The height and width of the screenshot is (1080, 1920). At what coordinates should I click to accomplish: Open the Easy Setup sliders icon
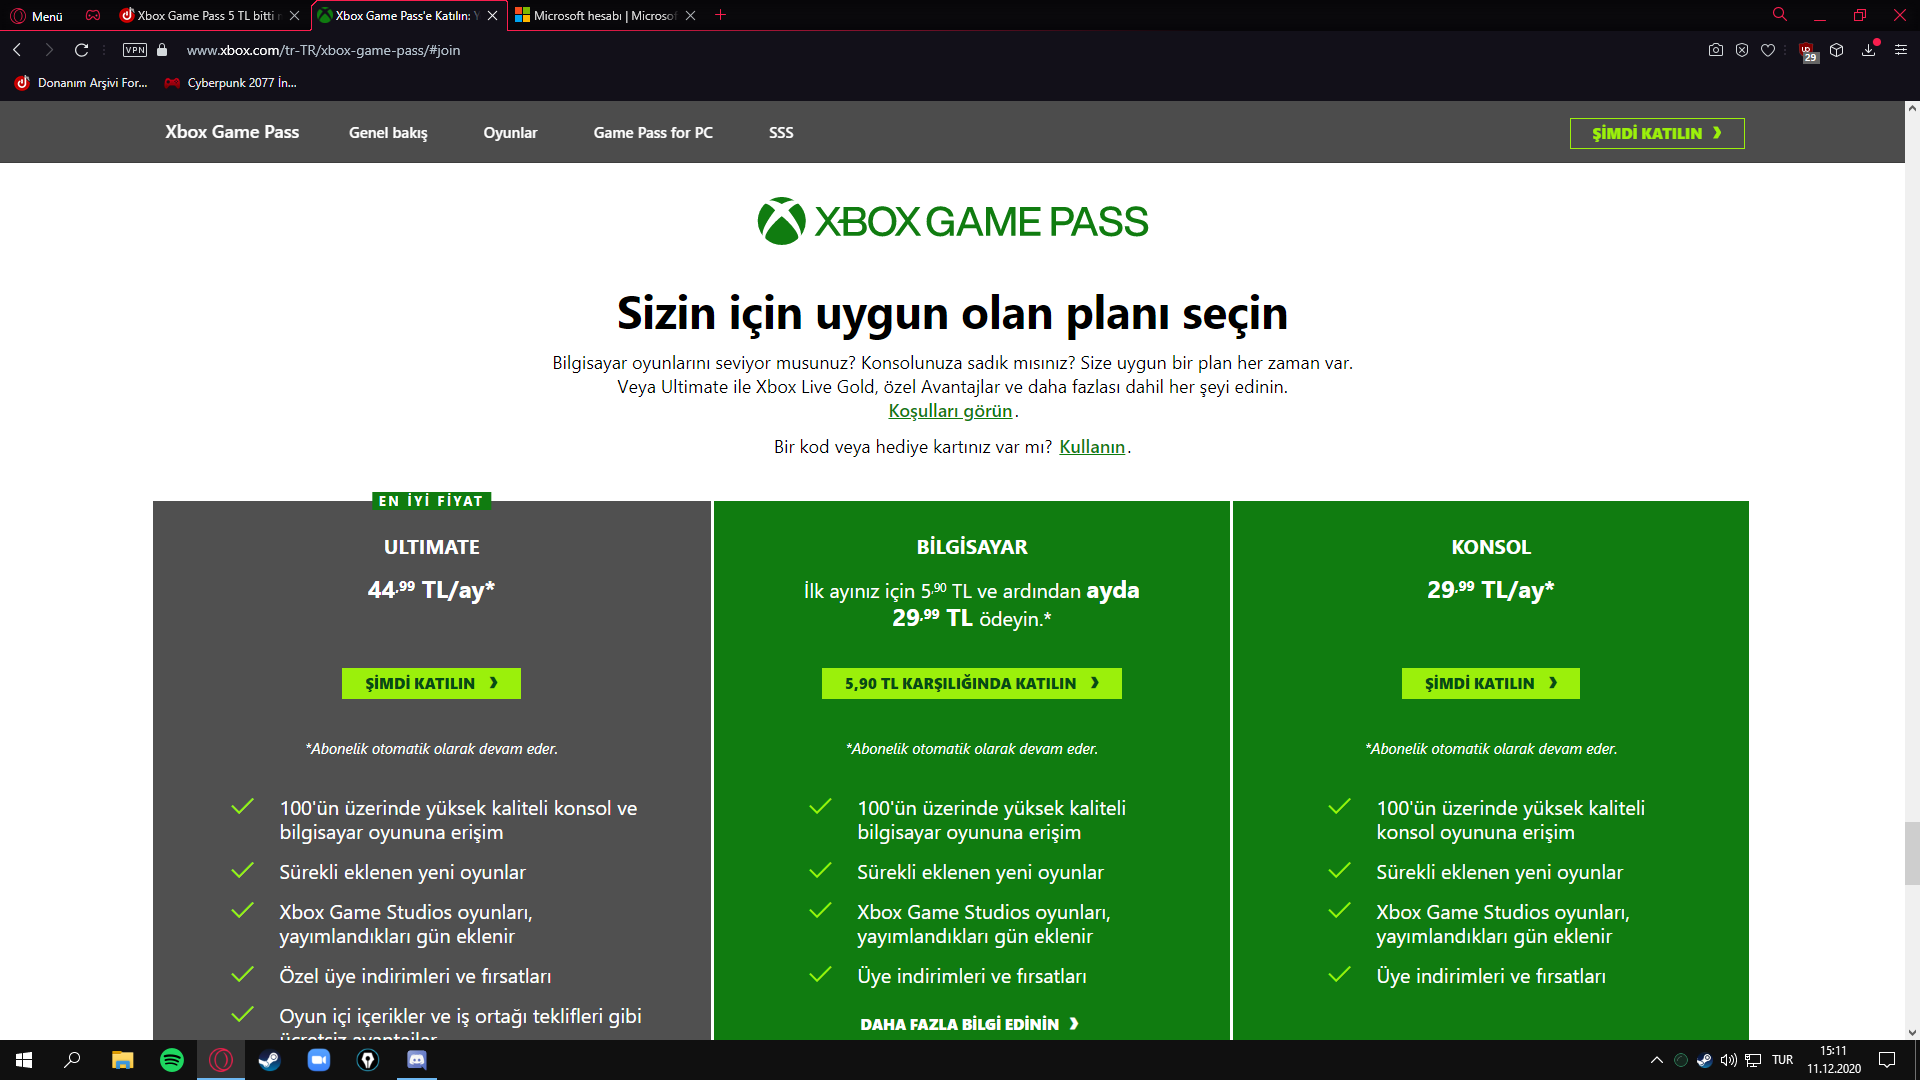(x=1901, y=50)
